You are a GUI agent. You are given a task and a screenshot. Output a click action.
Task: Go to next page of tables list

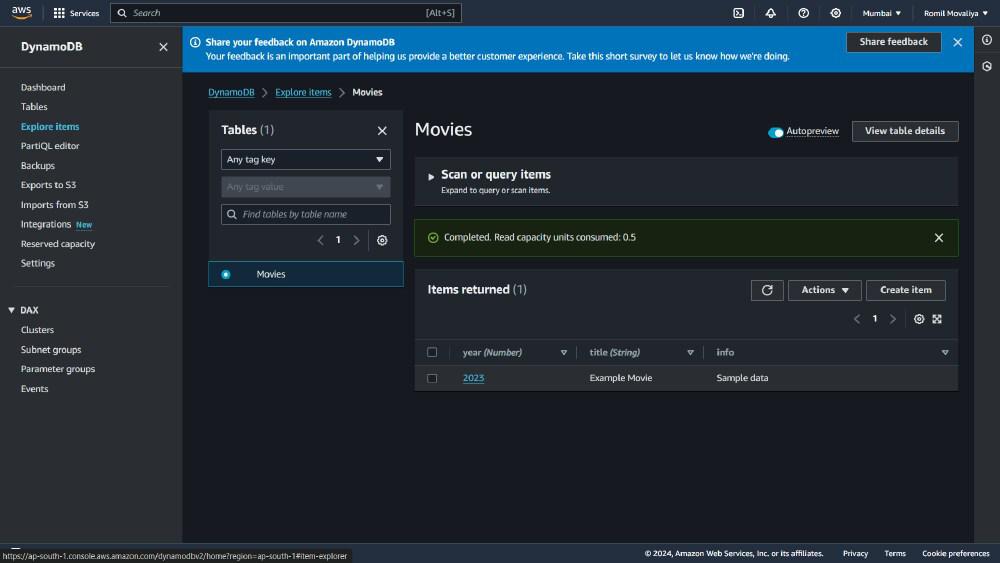357,240
